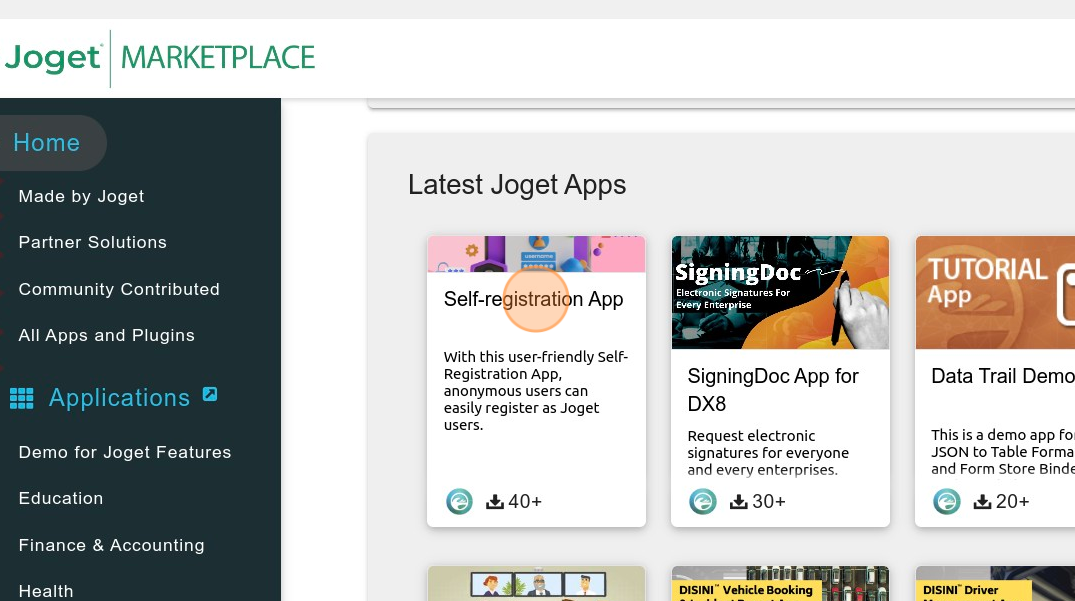Image resolution: width=1075 pixels, height=601 pixels.
Task: Click the Self-registration App description text
Action: (x=535, y=391)
